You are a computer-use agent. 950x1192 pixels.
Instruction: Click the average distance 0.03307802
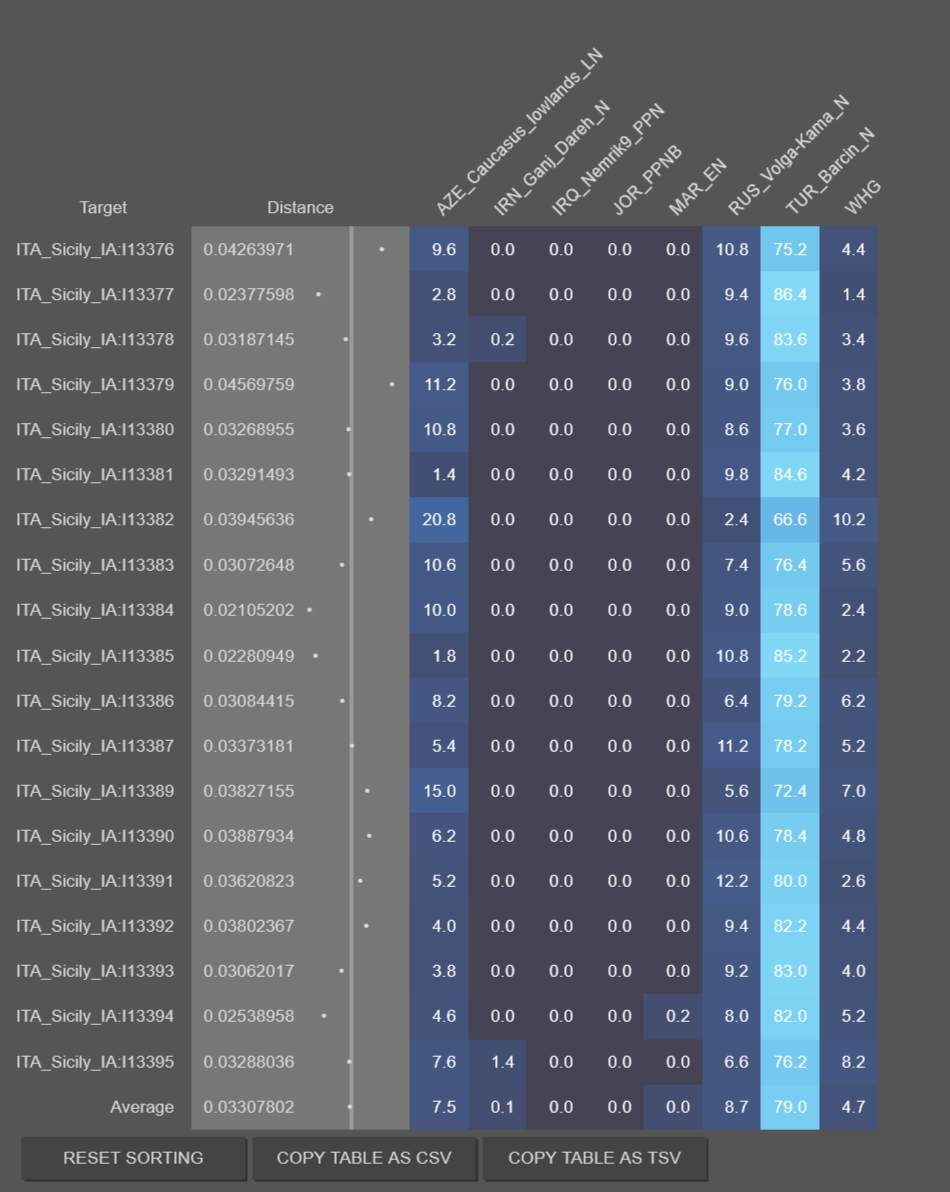click(x=249, y=1107)
